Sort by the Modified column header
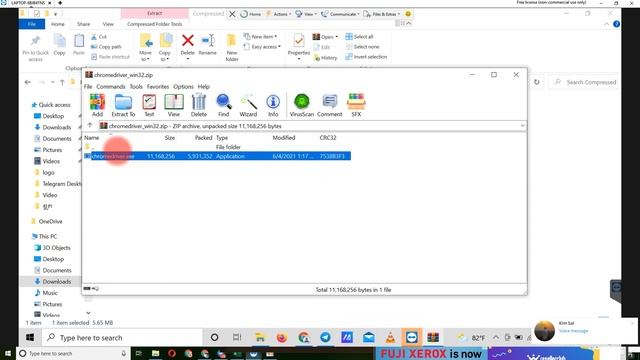 pos(284,138)
